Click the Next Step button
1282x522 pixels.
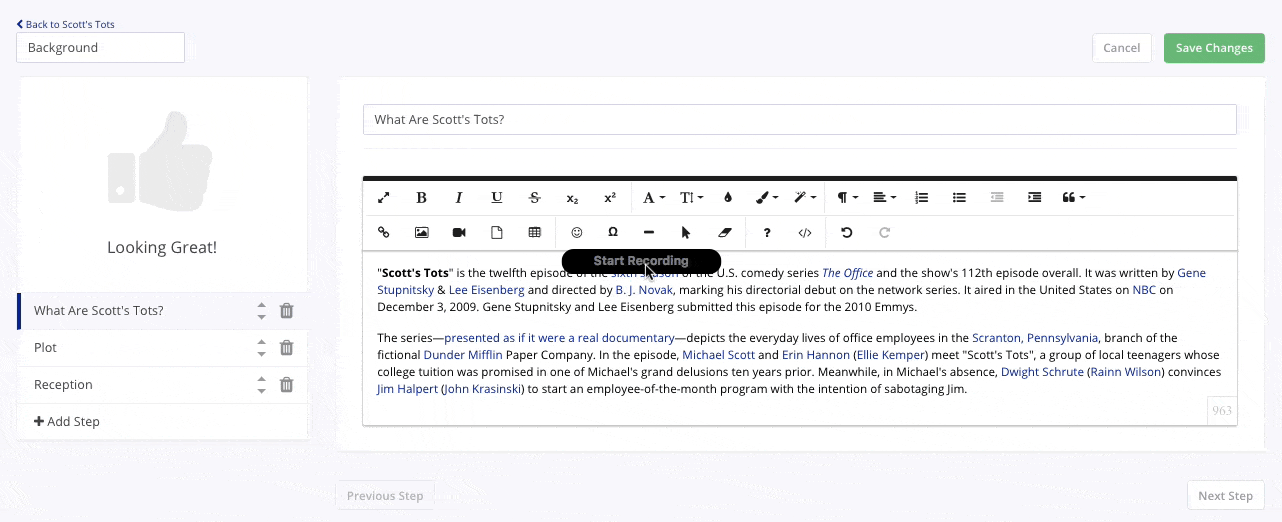1225,496
